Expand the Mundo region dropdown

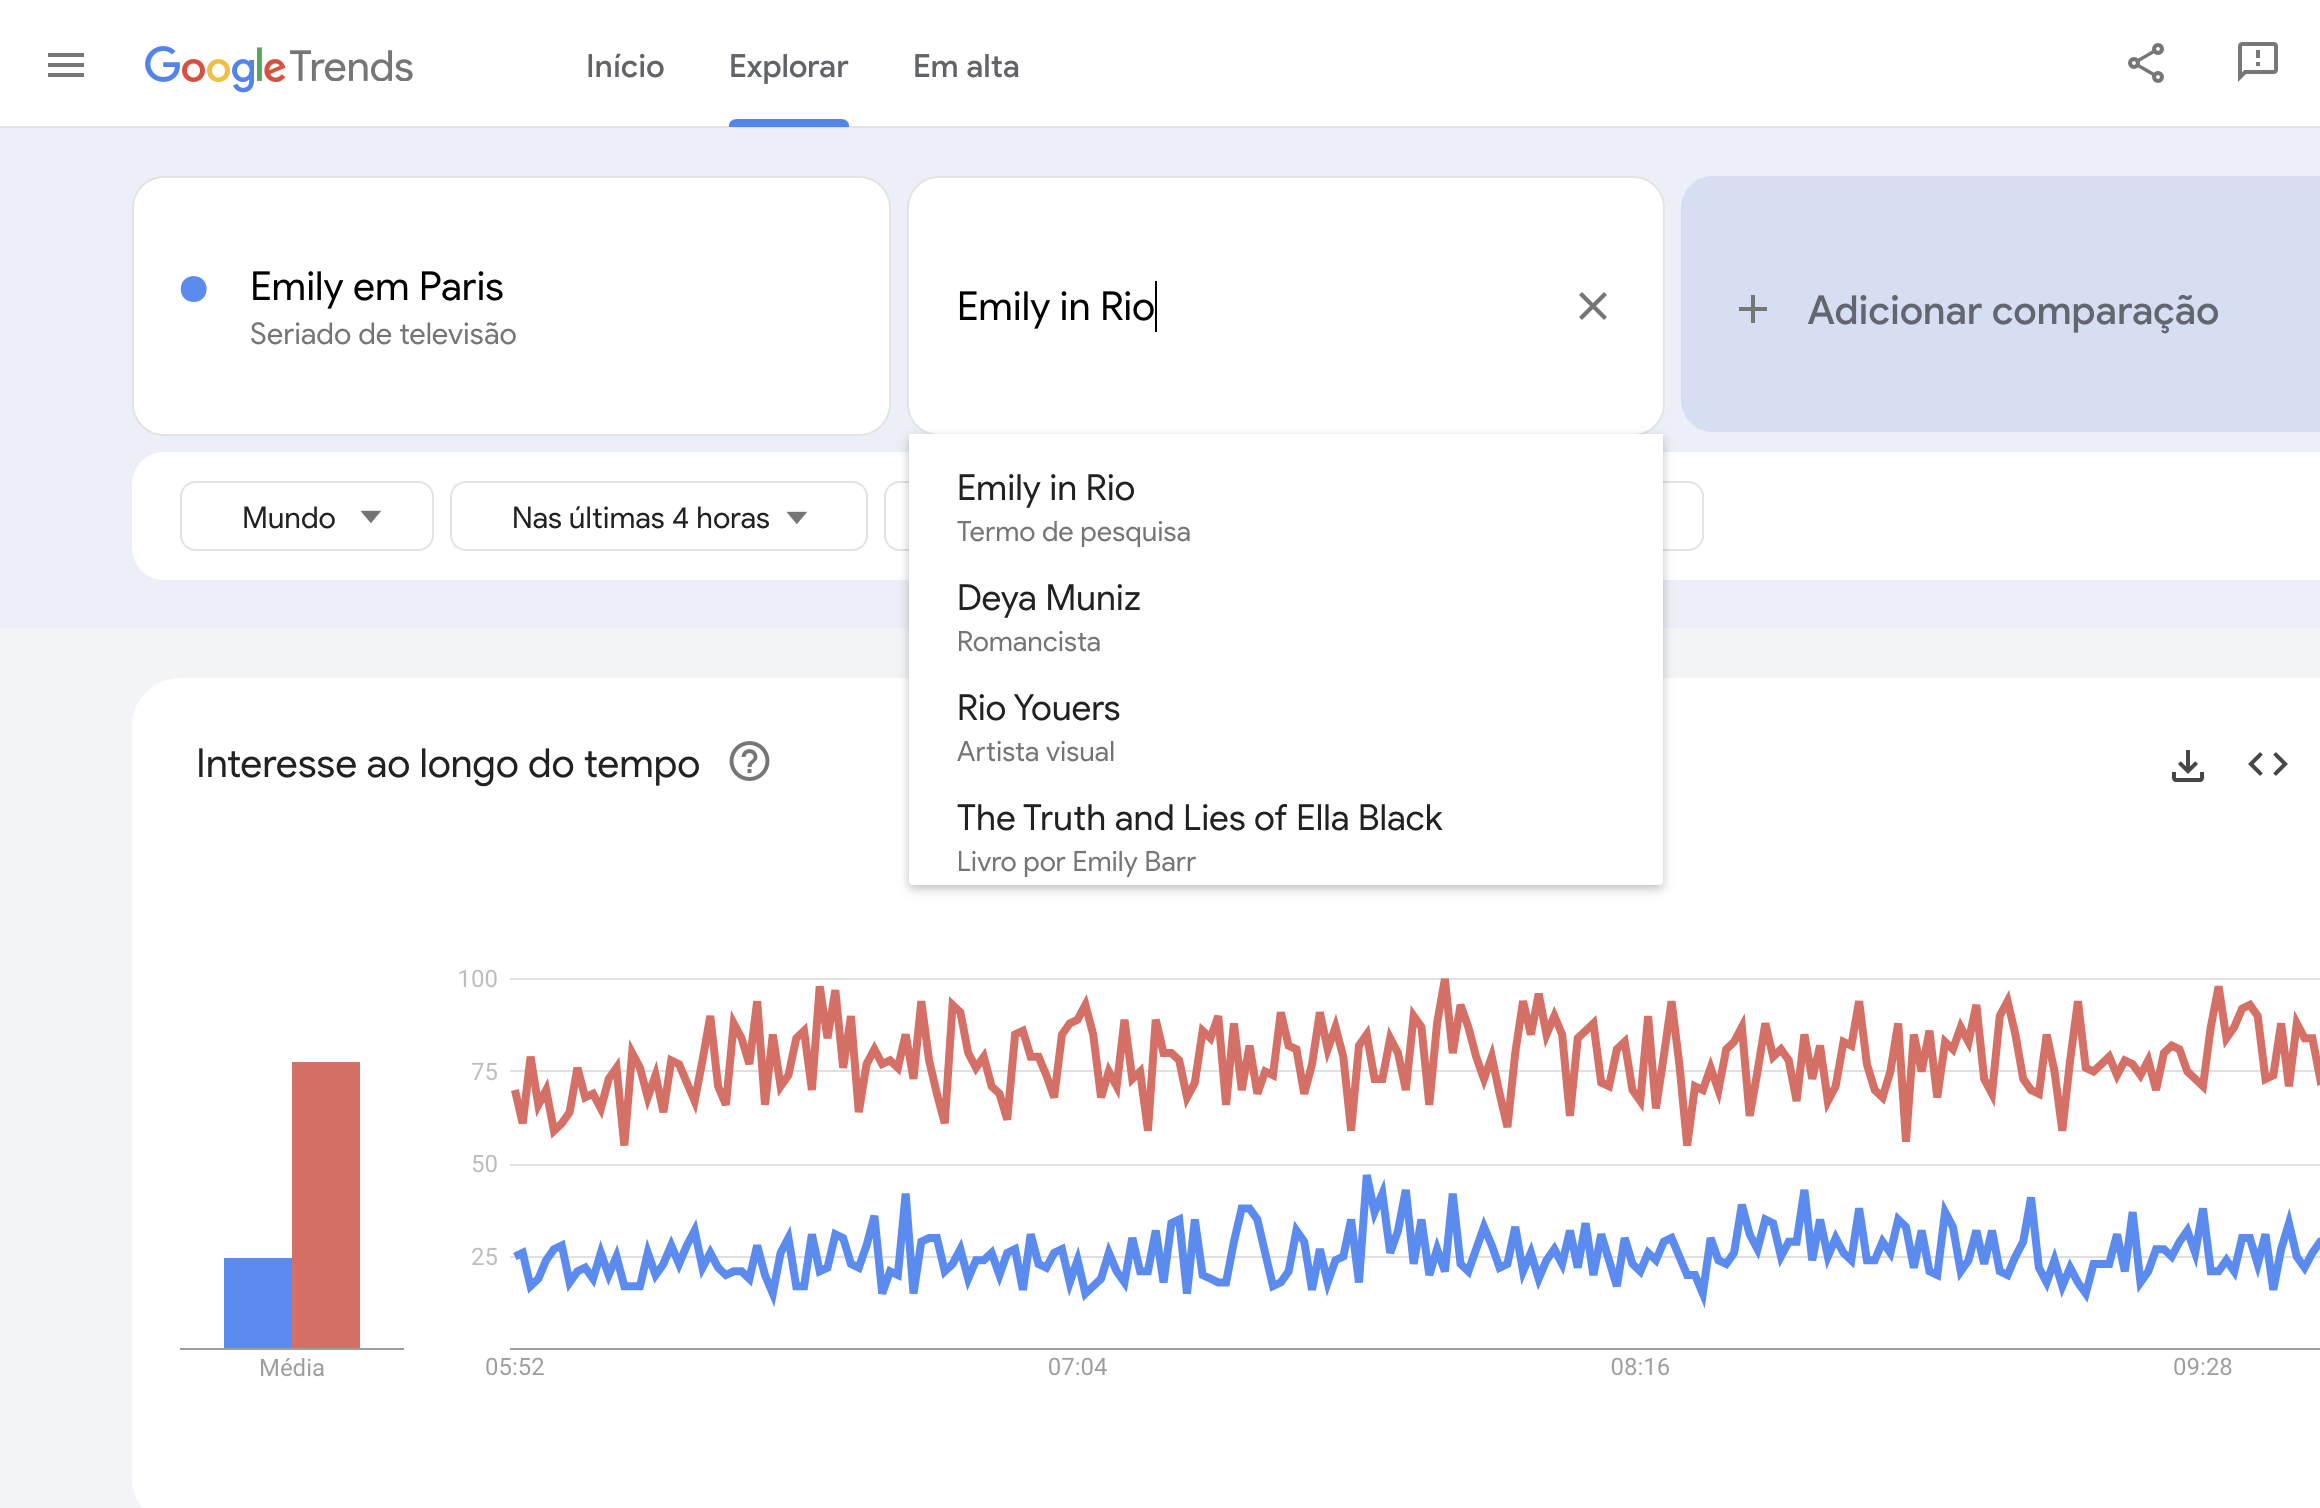[x=307, y=517]
